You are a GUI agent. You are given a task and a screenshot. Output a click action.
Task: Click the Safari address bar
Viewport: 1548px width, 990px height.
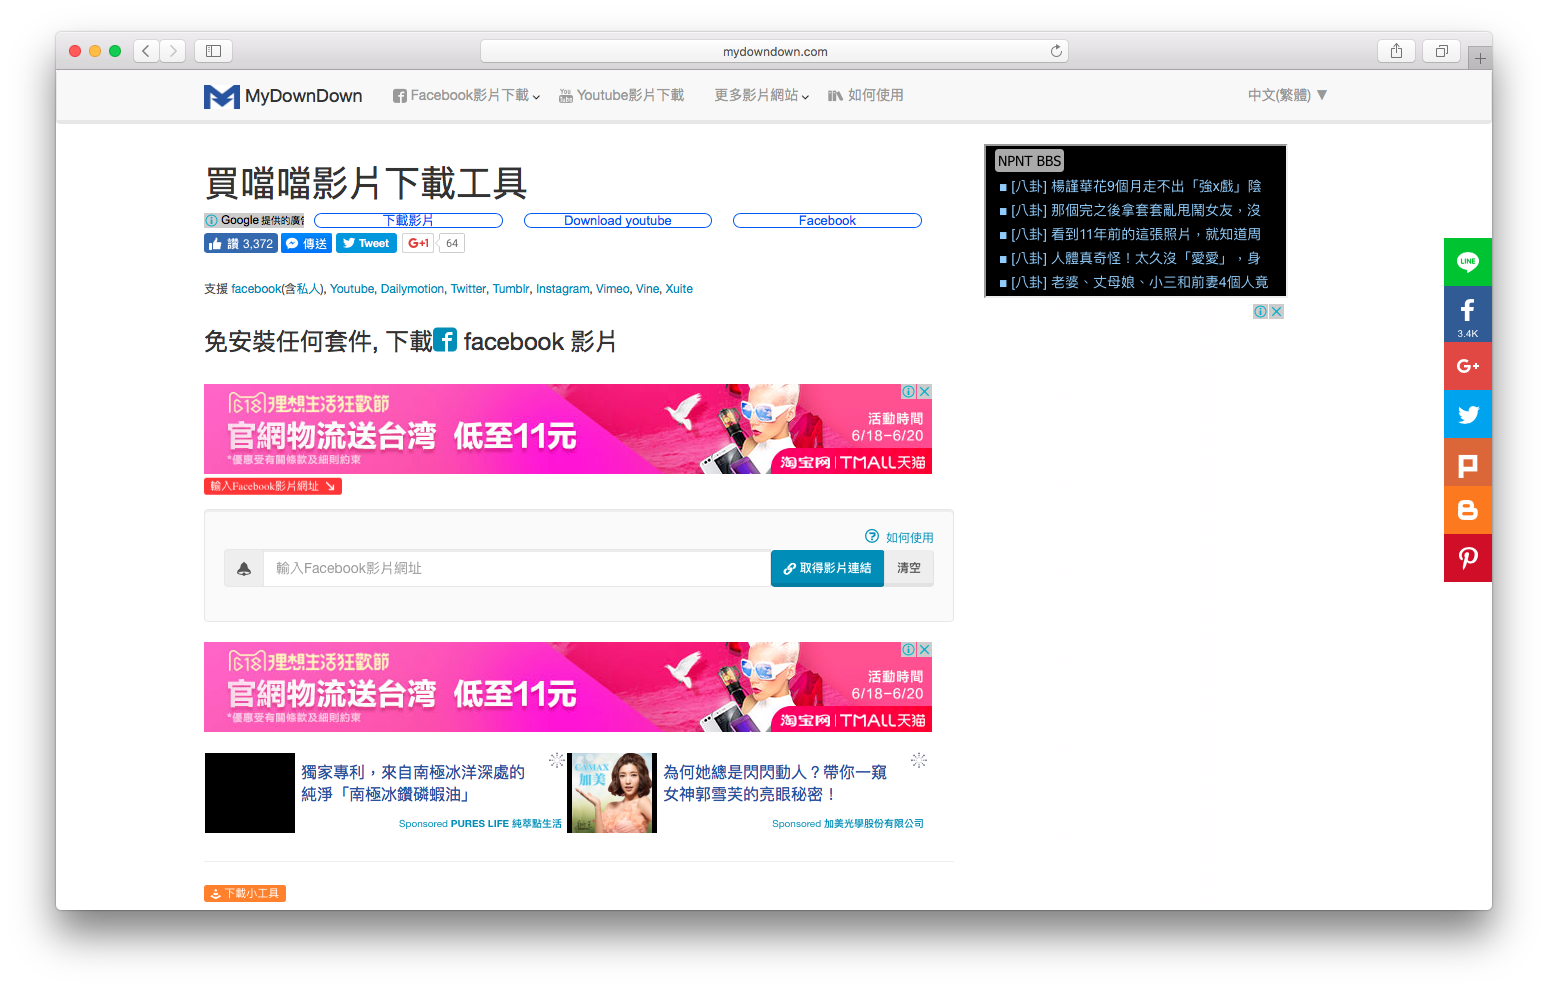click(x=775, y=51)
